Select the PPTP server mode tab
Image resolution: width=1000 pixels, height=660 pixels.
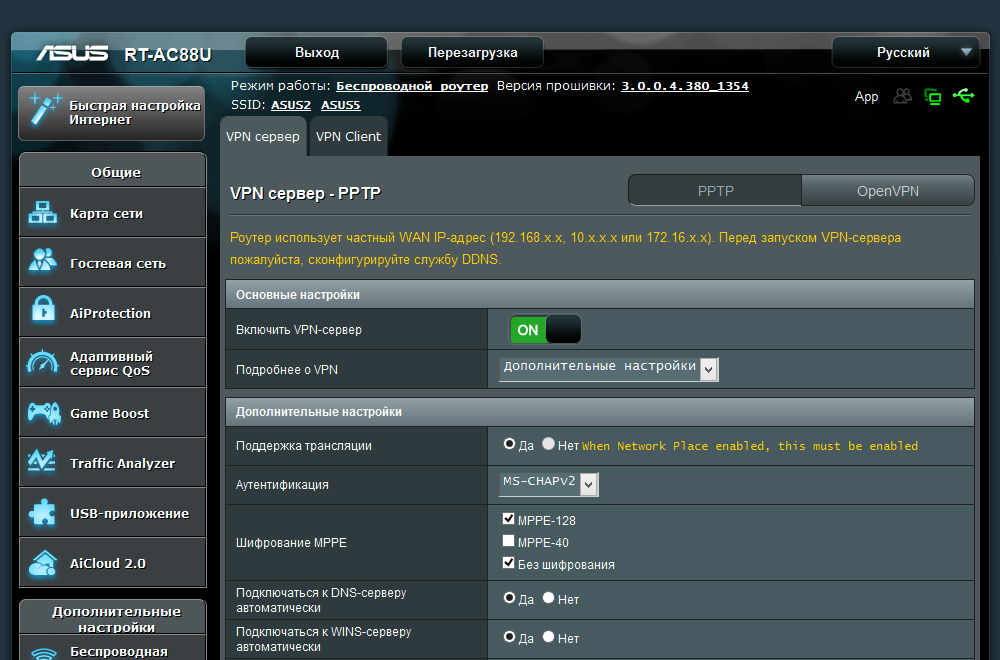point(715,191)
